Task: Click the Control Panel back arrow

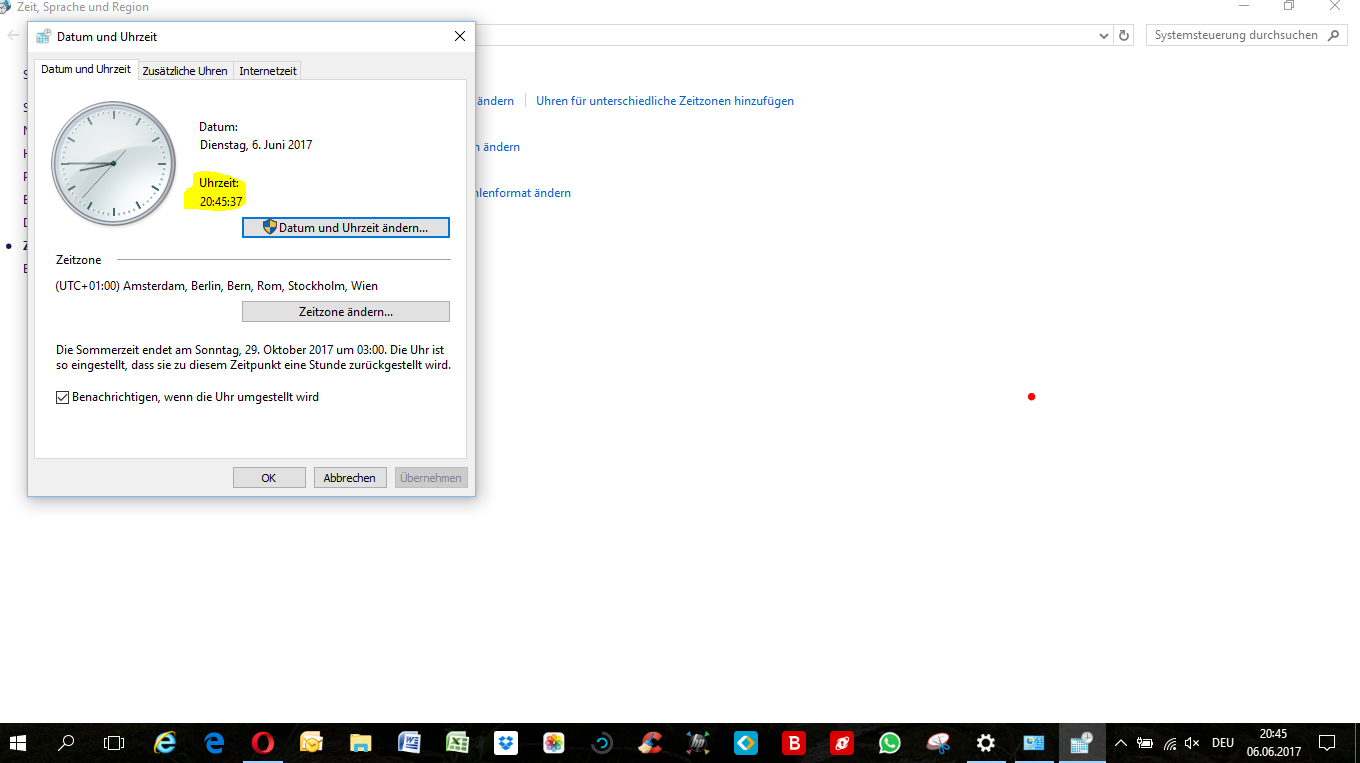Action: pyautogui.click(x=13, y=35)
